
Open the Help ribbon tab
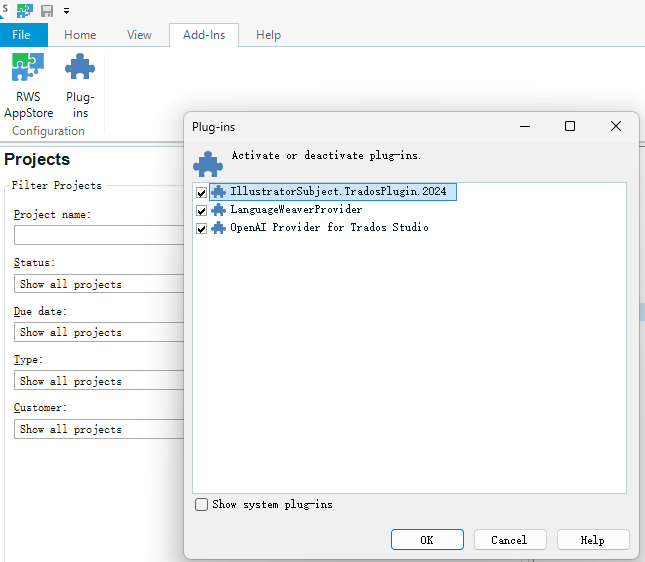pyautogui.click(x=268, y=35)
